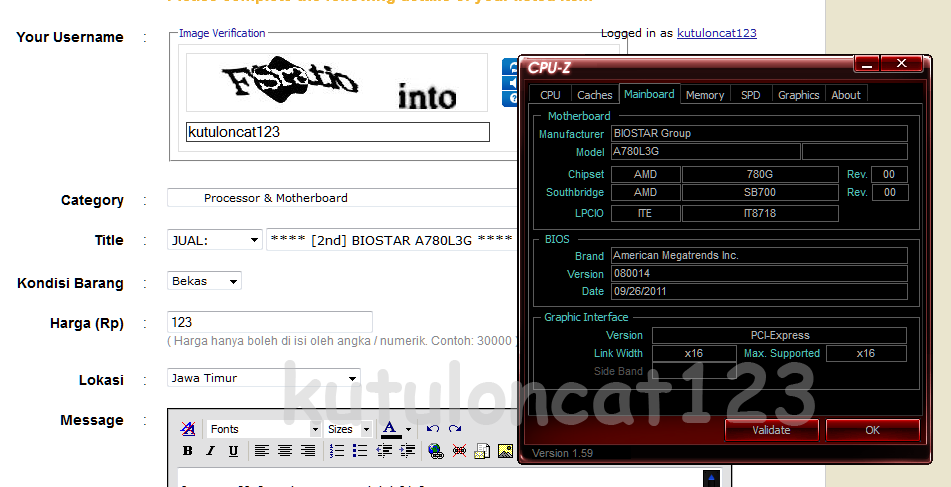951x487 pixels.
Task: Open captcha help icon
Action: [x=510, y=99]
